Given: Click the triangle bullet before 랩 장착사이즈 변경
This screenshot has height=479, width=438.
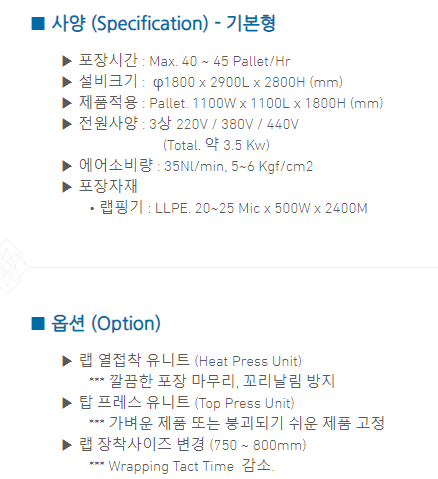Looking at the screenshot, I should (x=67, y=445).
